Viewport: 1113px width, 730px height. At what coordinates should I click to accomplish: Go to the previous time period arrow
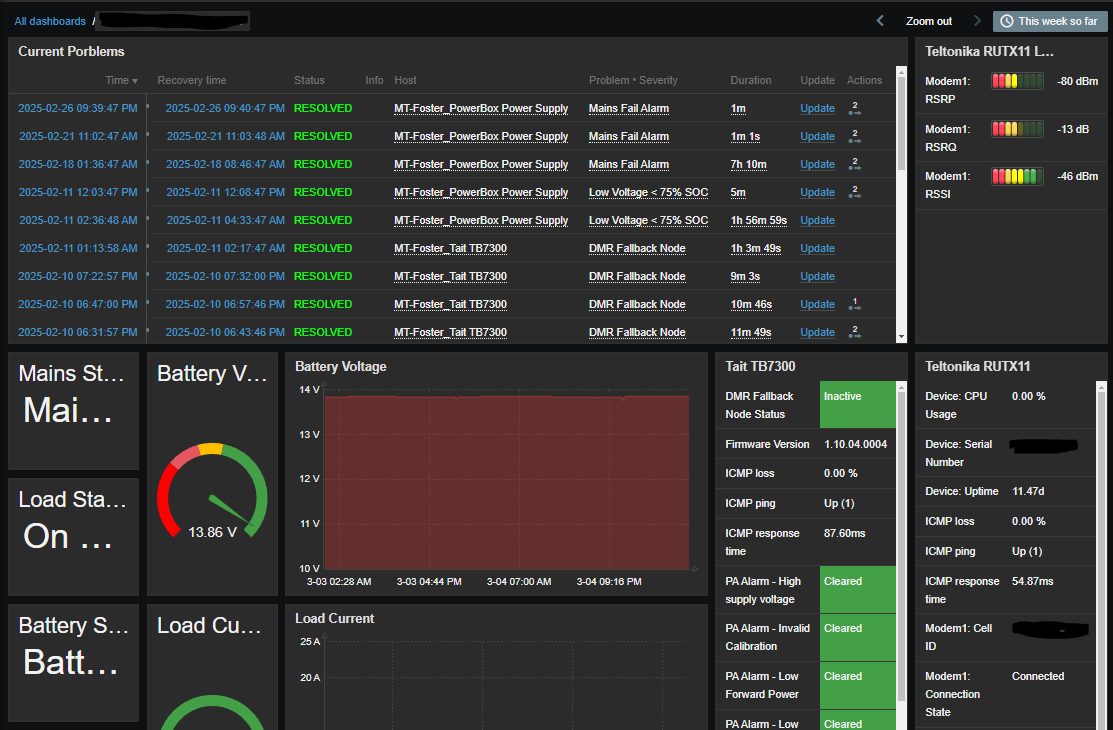point(880,21)
